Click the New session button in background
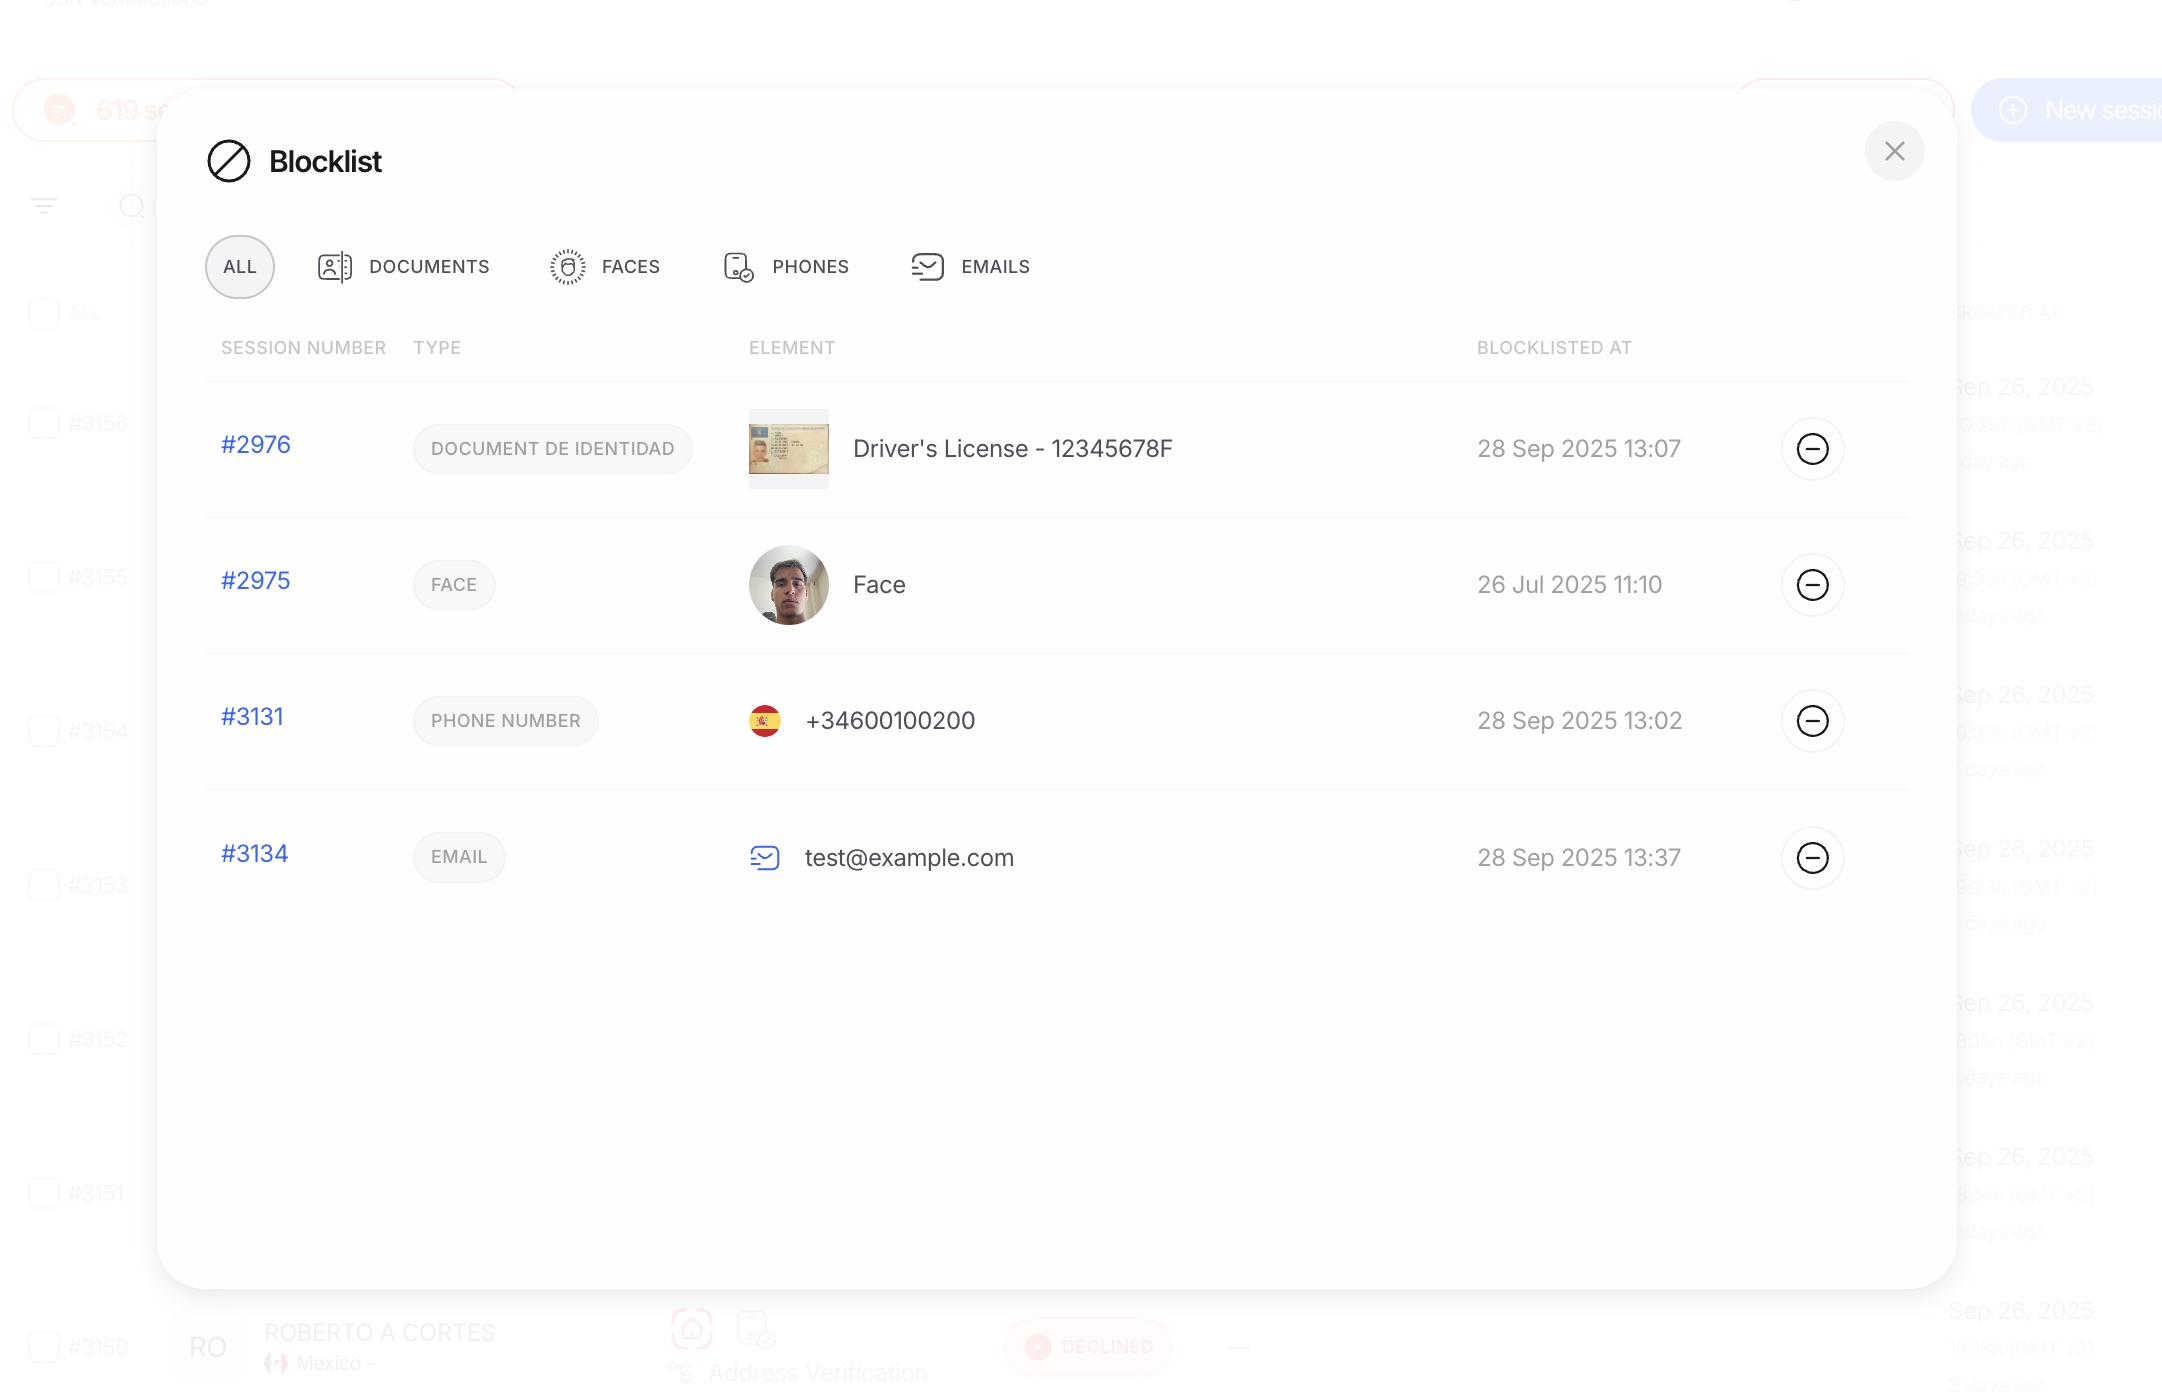Image resolution: width=2162 pixels, height=1392 pixels. click(x=2066, y=110)
